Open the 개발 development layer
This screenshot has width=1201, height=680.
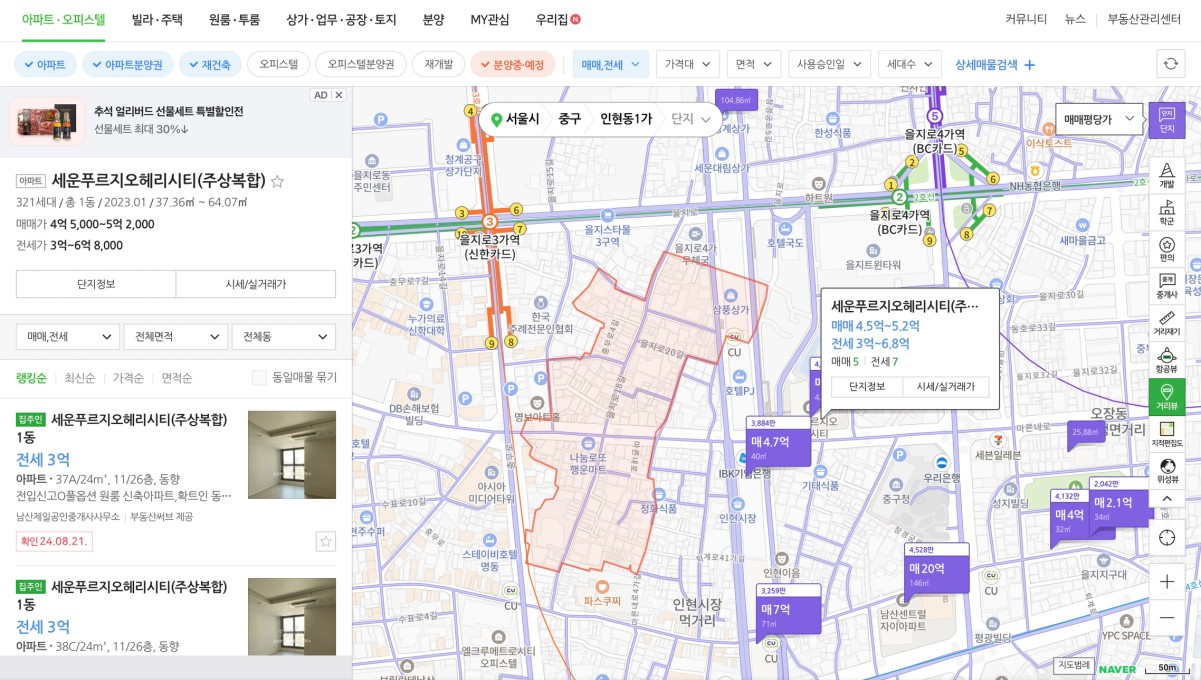click(x=1167, y=175)
